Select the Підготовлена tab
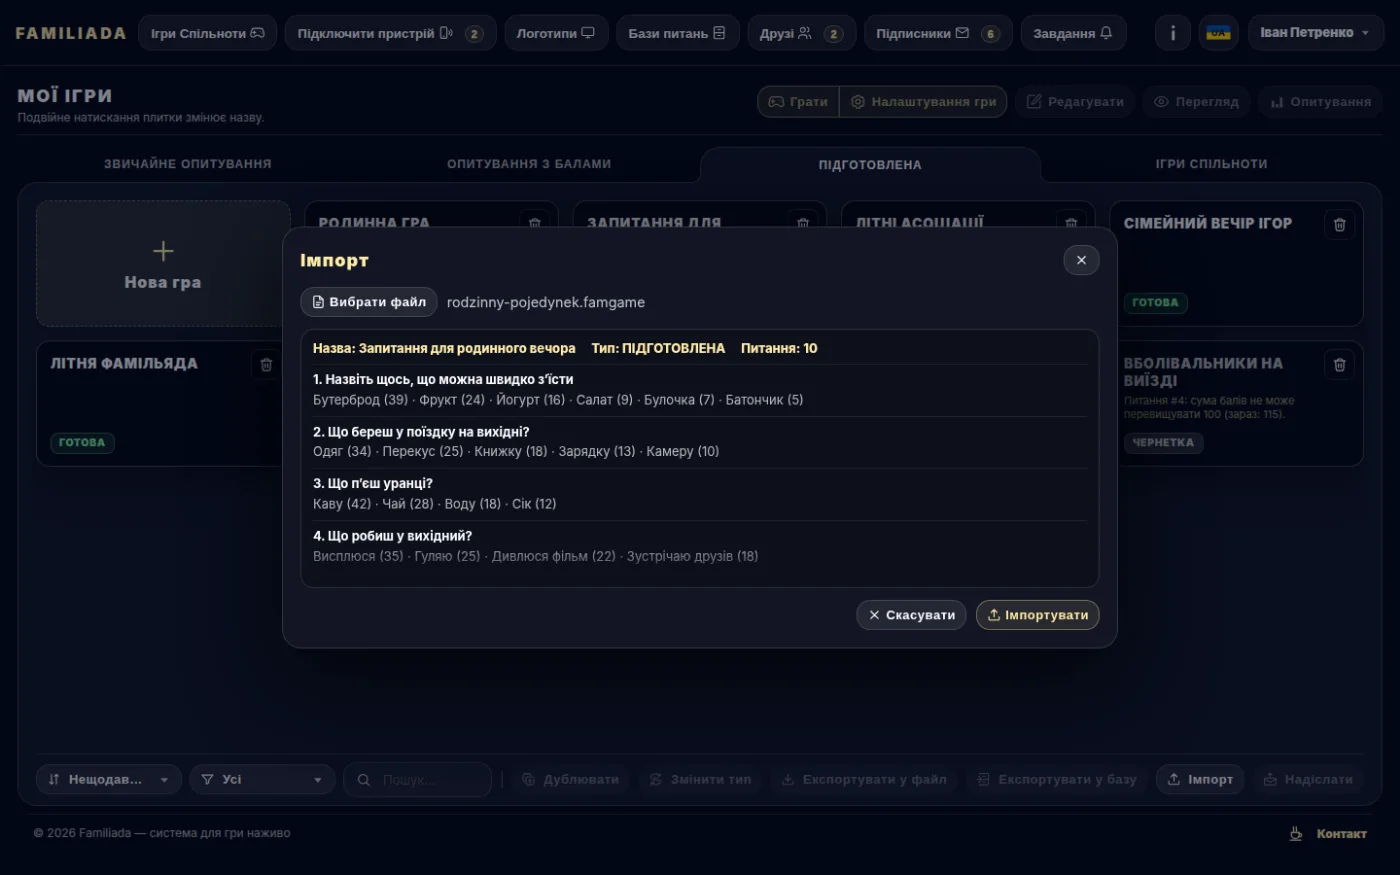1400x875 pixels. (870, 165)
